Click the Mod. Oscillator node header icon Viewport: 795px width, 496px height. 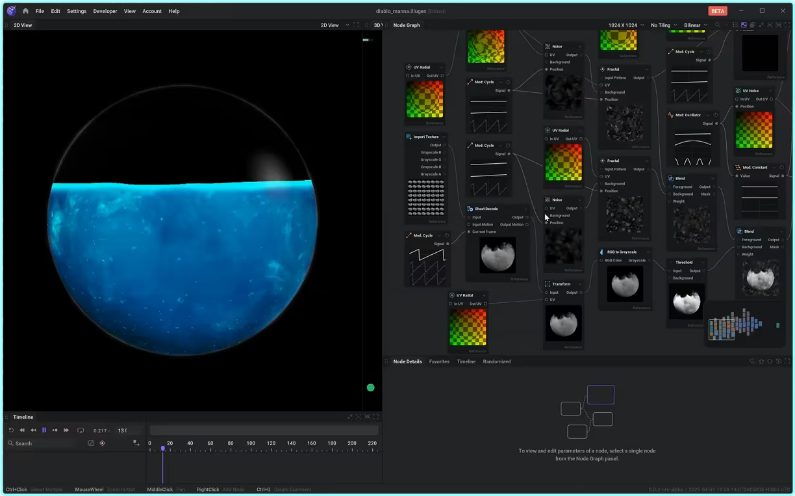(671, 115)
